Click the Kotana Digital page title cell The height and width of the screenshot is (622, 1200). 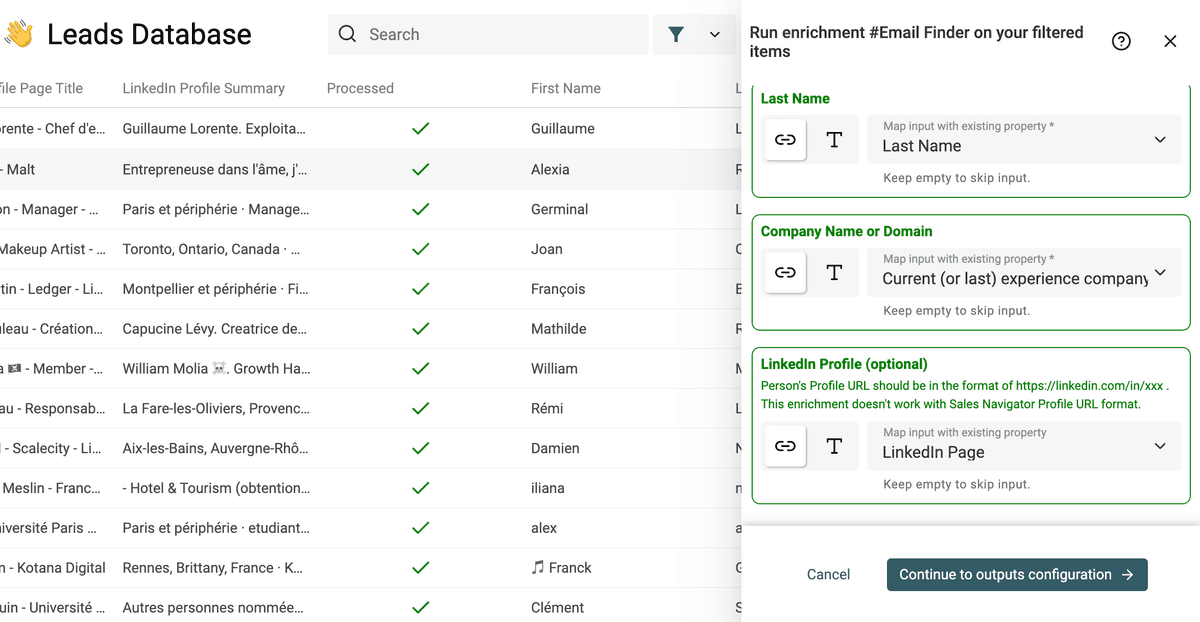(x=53, y=567)
